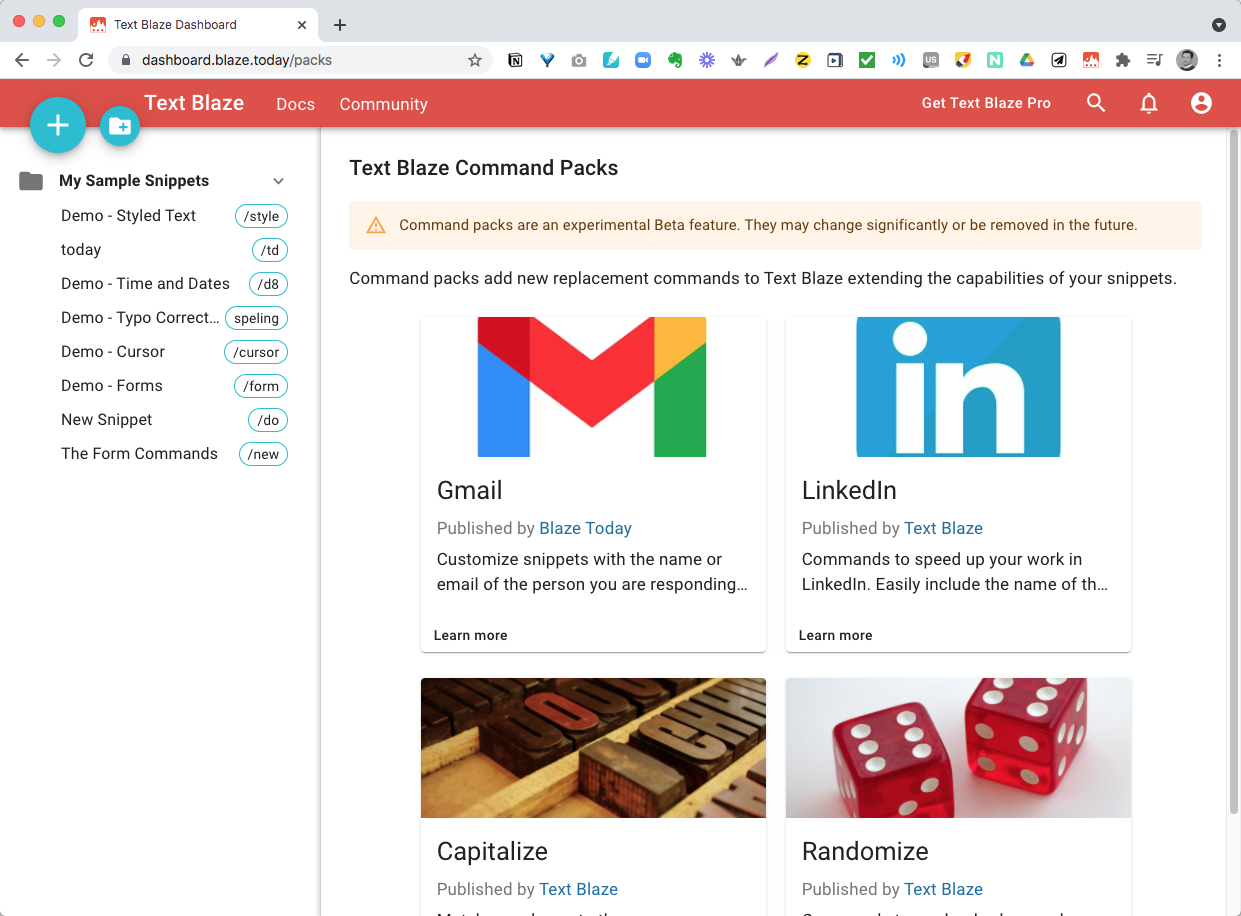Click Learn more on Gmail pack
This screenshot has height=916, width=1241.
(470, 635)
